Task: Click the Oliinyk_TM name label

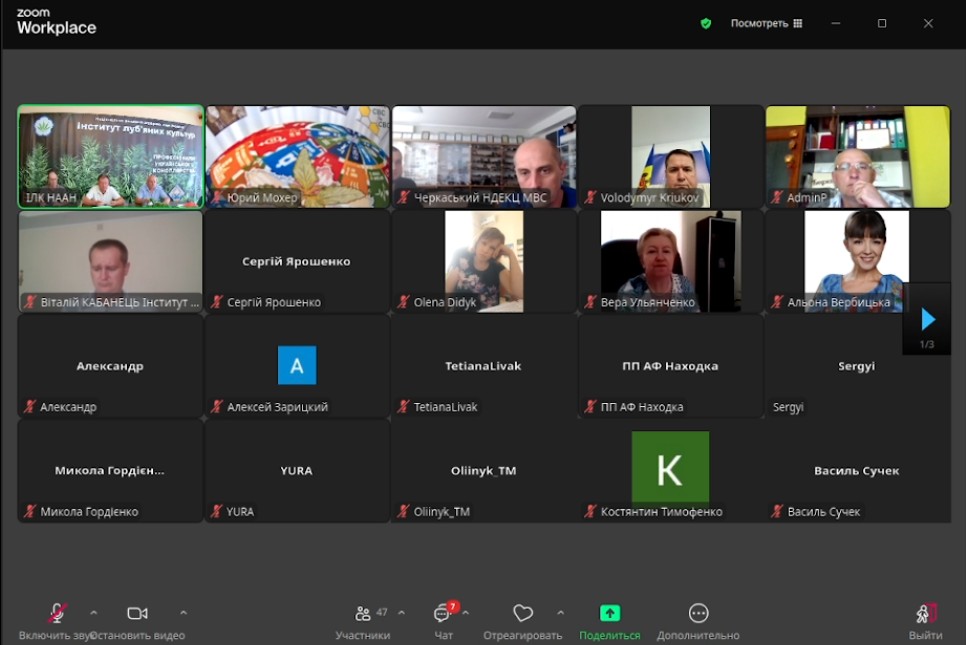Action: tap(442, 511)
